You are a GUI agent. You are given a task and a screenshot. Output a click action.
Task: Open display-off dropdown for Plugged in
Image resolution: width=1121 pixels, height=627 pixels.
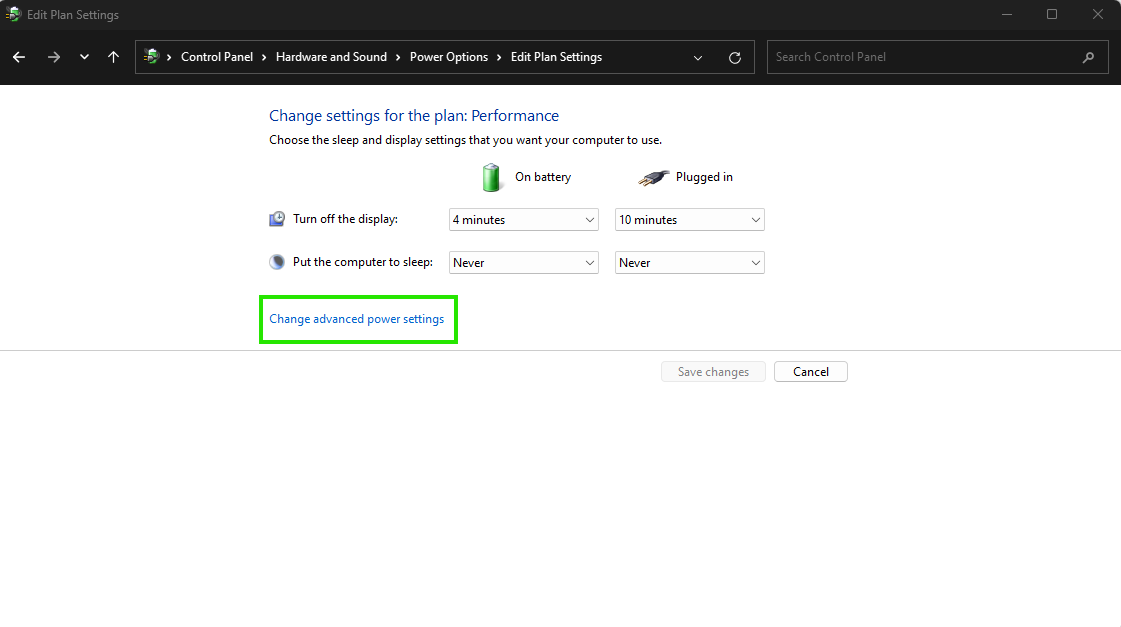click(x=689, y=220)
